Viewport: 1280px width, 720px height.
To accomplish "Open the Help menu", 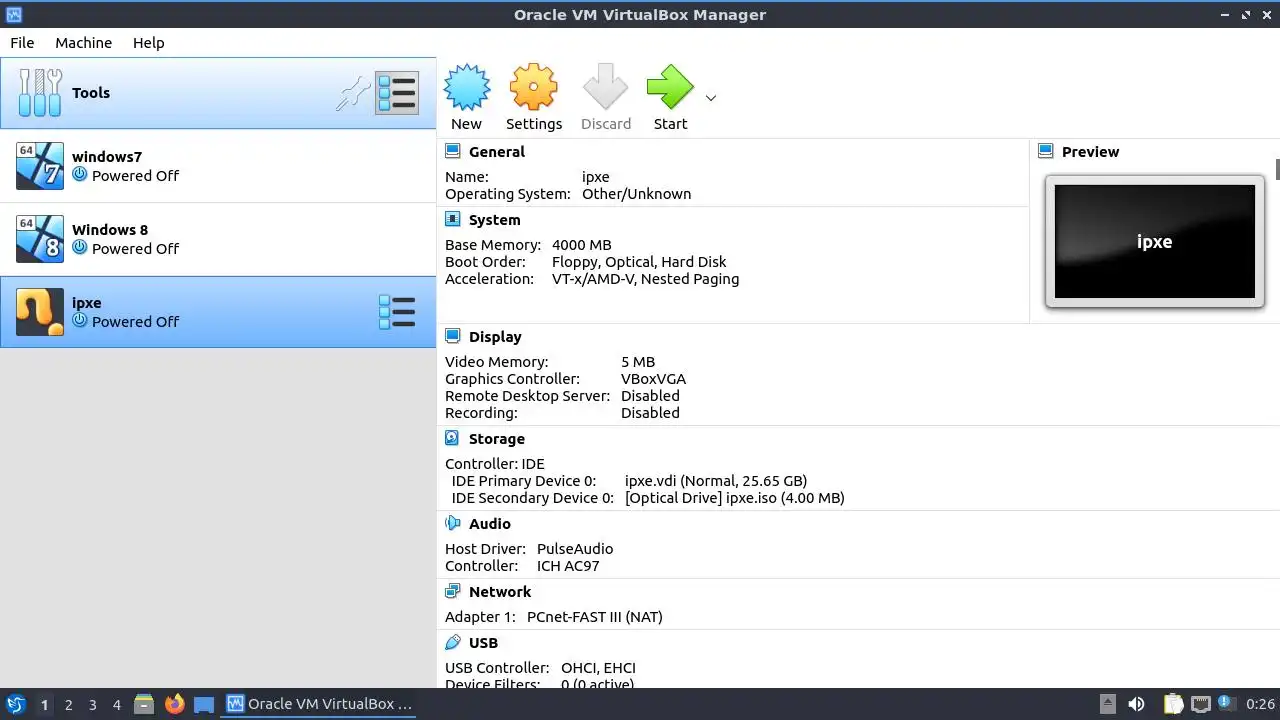I will click(148, 43).
